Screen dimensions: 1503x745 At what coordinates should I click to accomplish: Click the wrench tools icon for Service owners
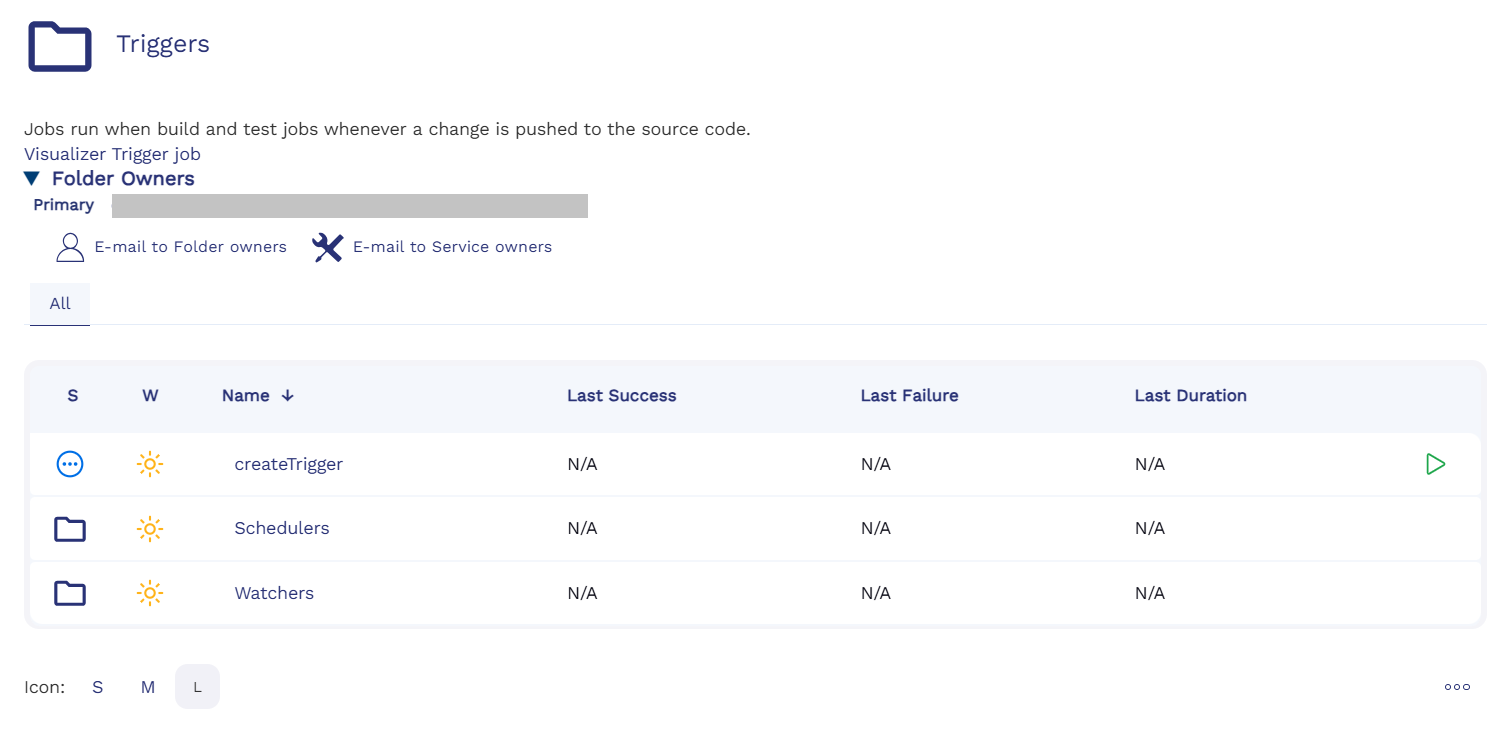(327, 247)
